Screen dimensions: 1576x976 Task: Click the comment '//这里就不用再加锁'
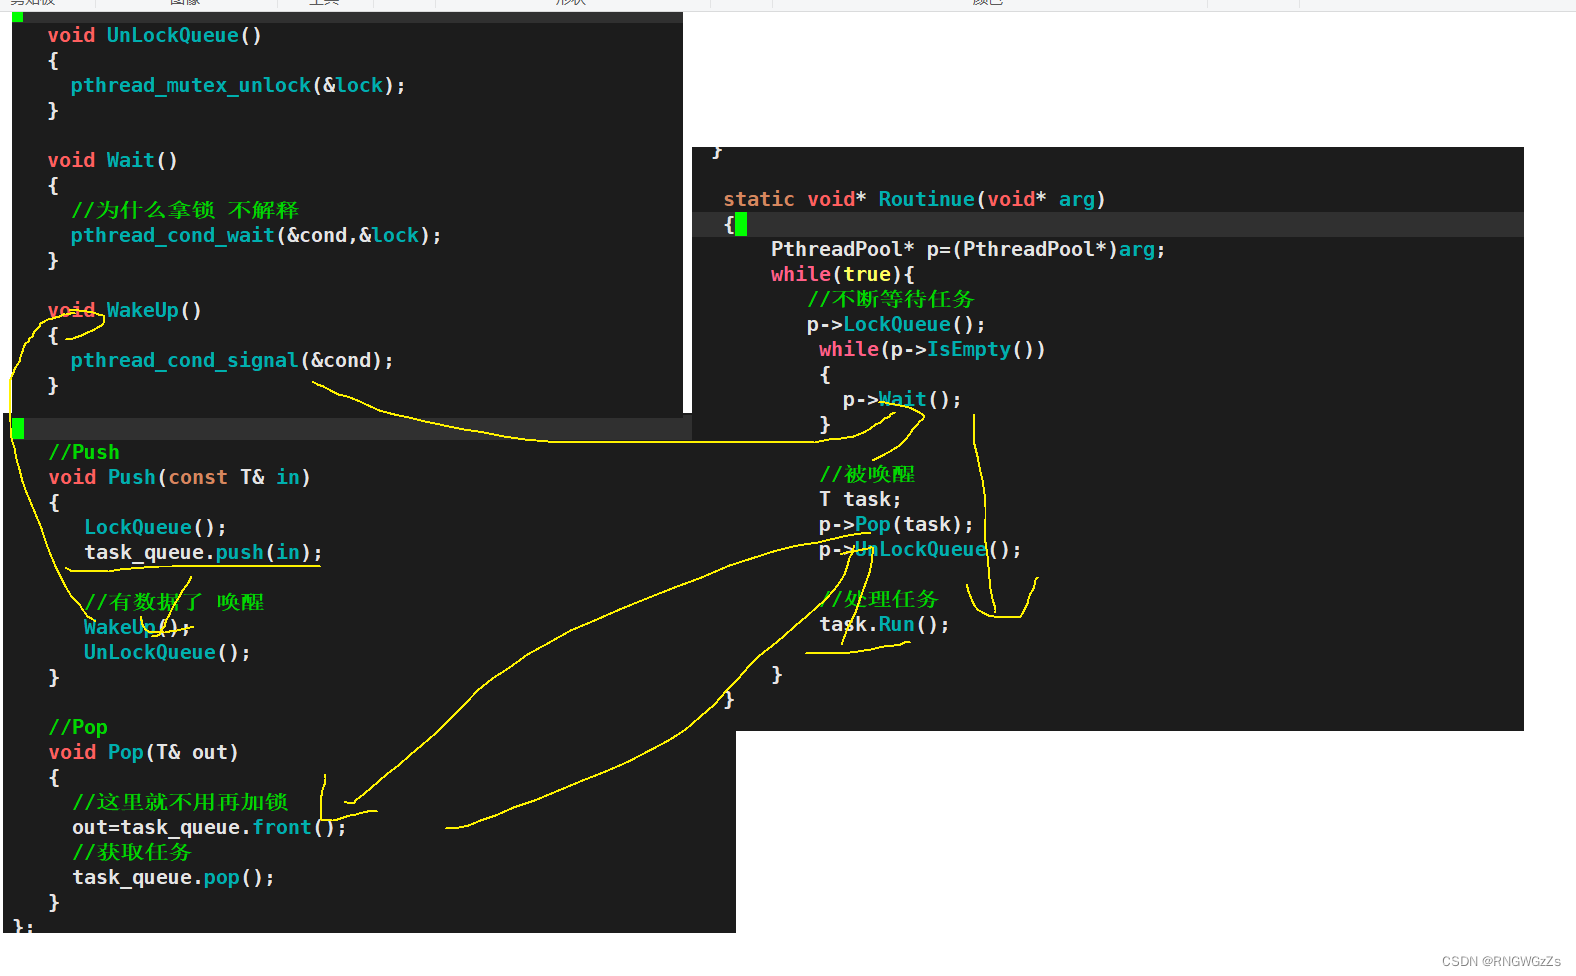(180, 802)
